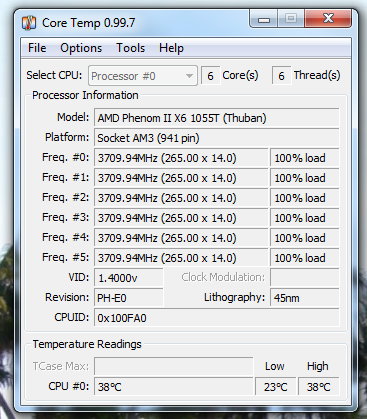Expand the Select CPU dropdown
The height and width of the screenshot is (419, 367).
(x=143, y=76)
